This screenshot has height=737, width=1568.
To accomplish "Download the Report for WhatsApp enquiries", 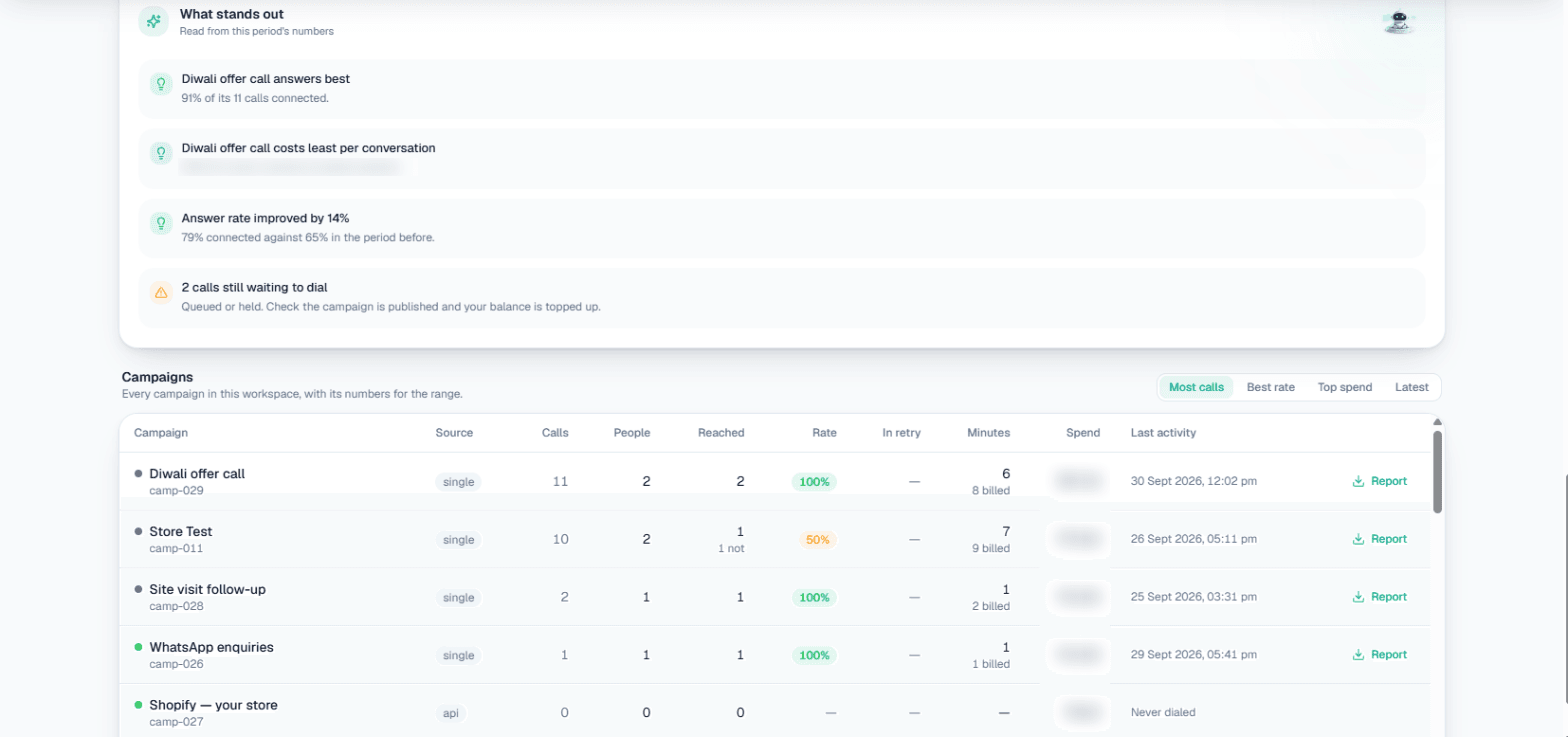I will pyautogui.click(x=1379, y=655).
